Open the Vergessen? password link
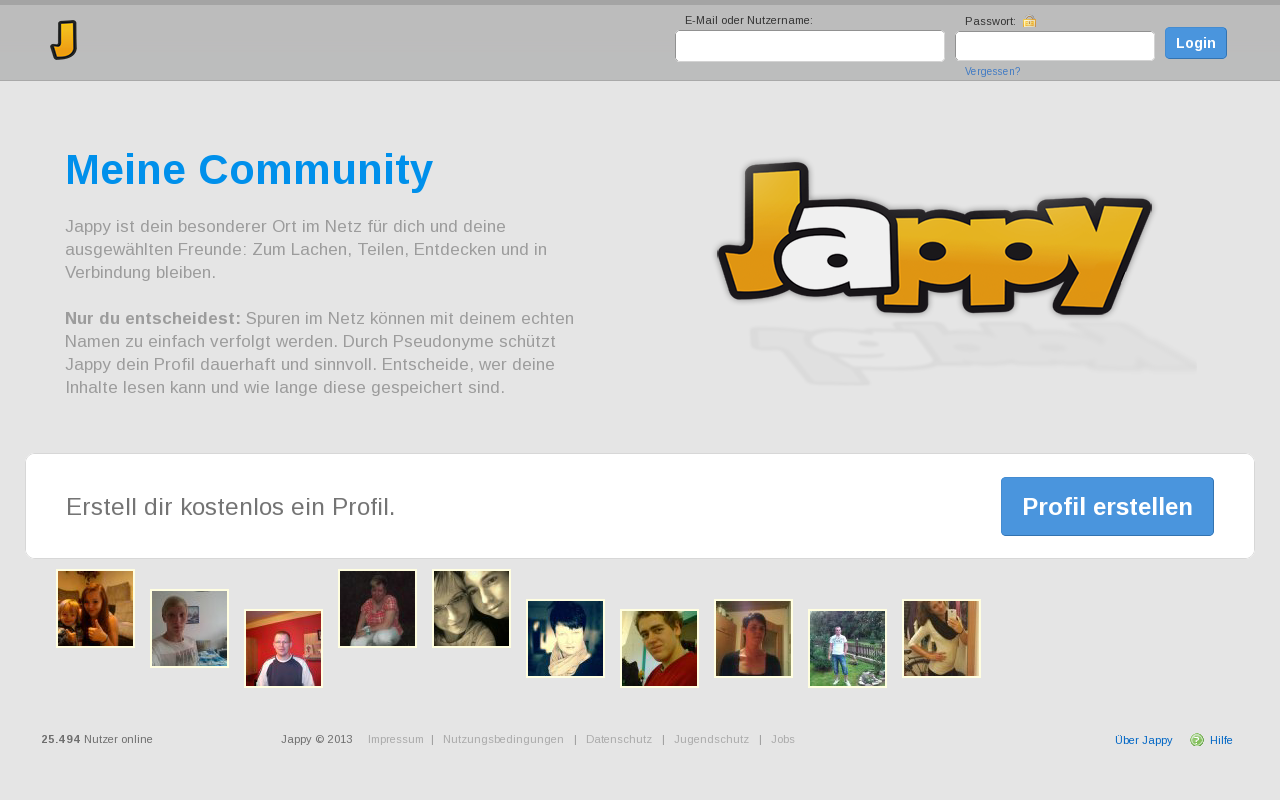 click(992, 72)
